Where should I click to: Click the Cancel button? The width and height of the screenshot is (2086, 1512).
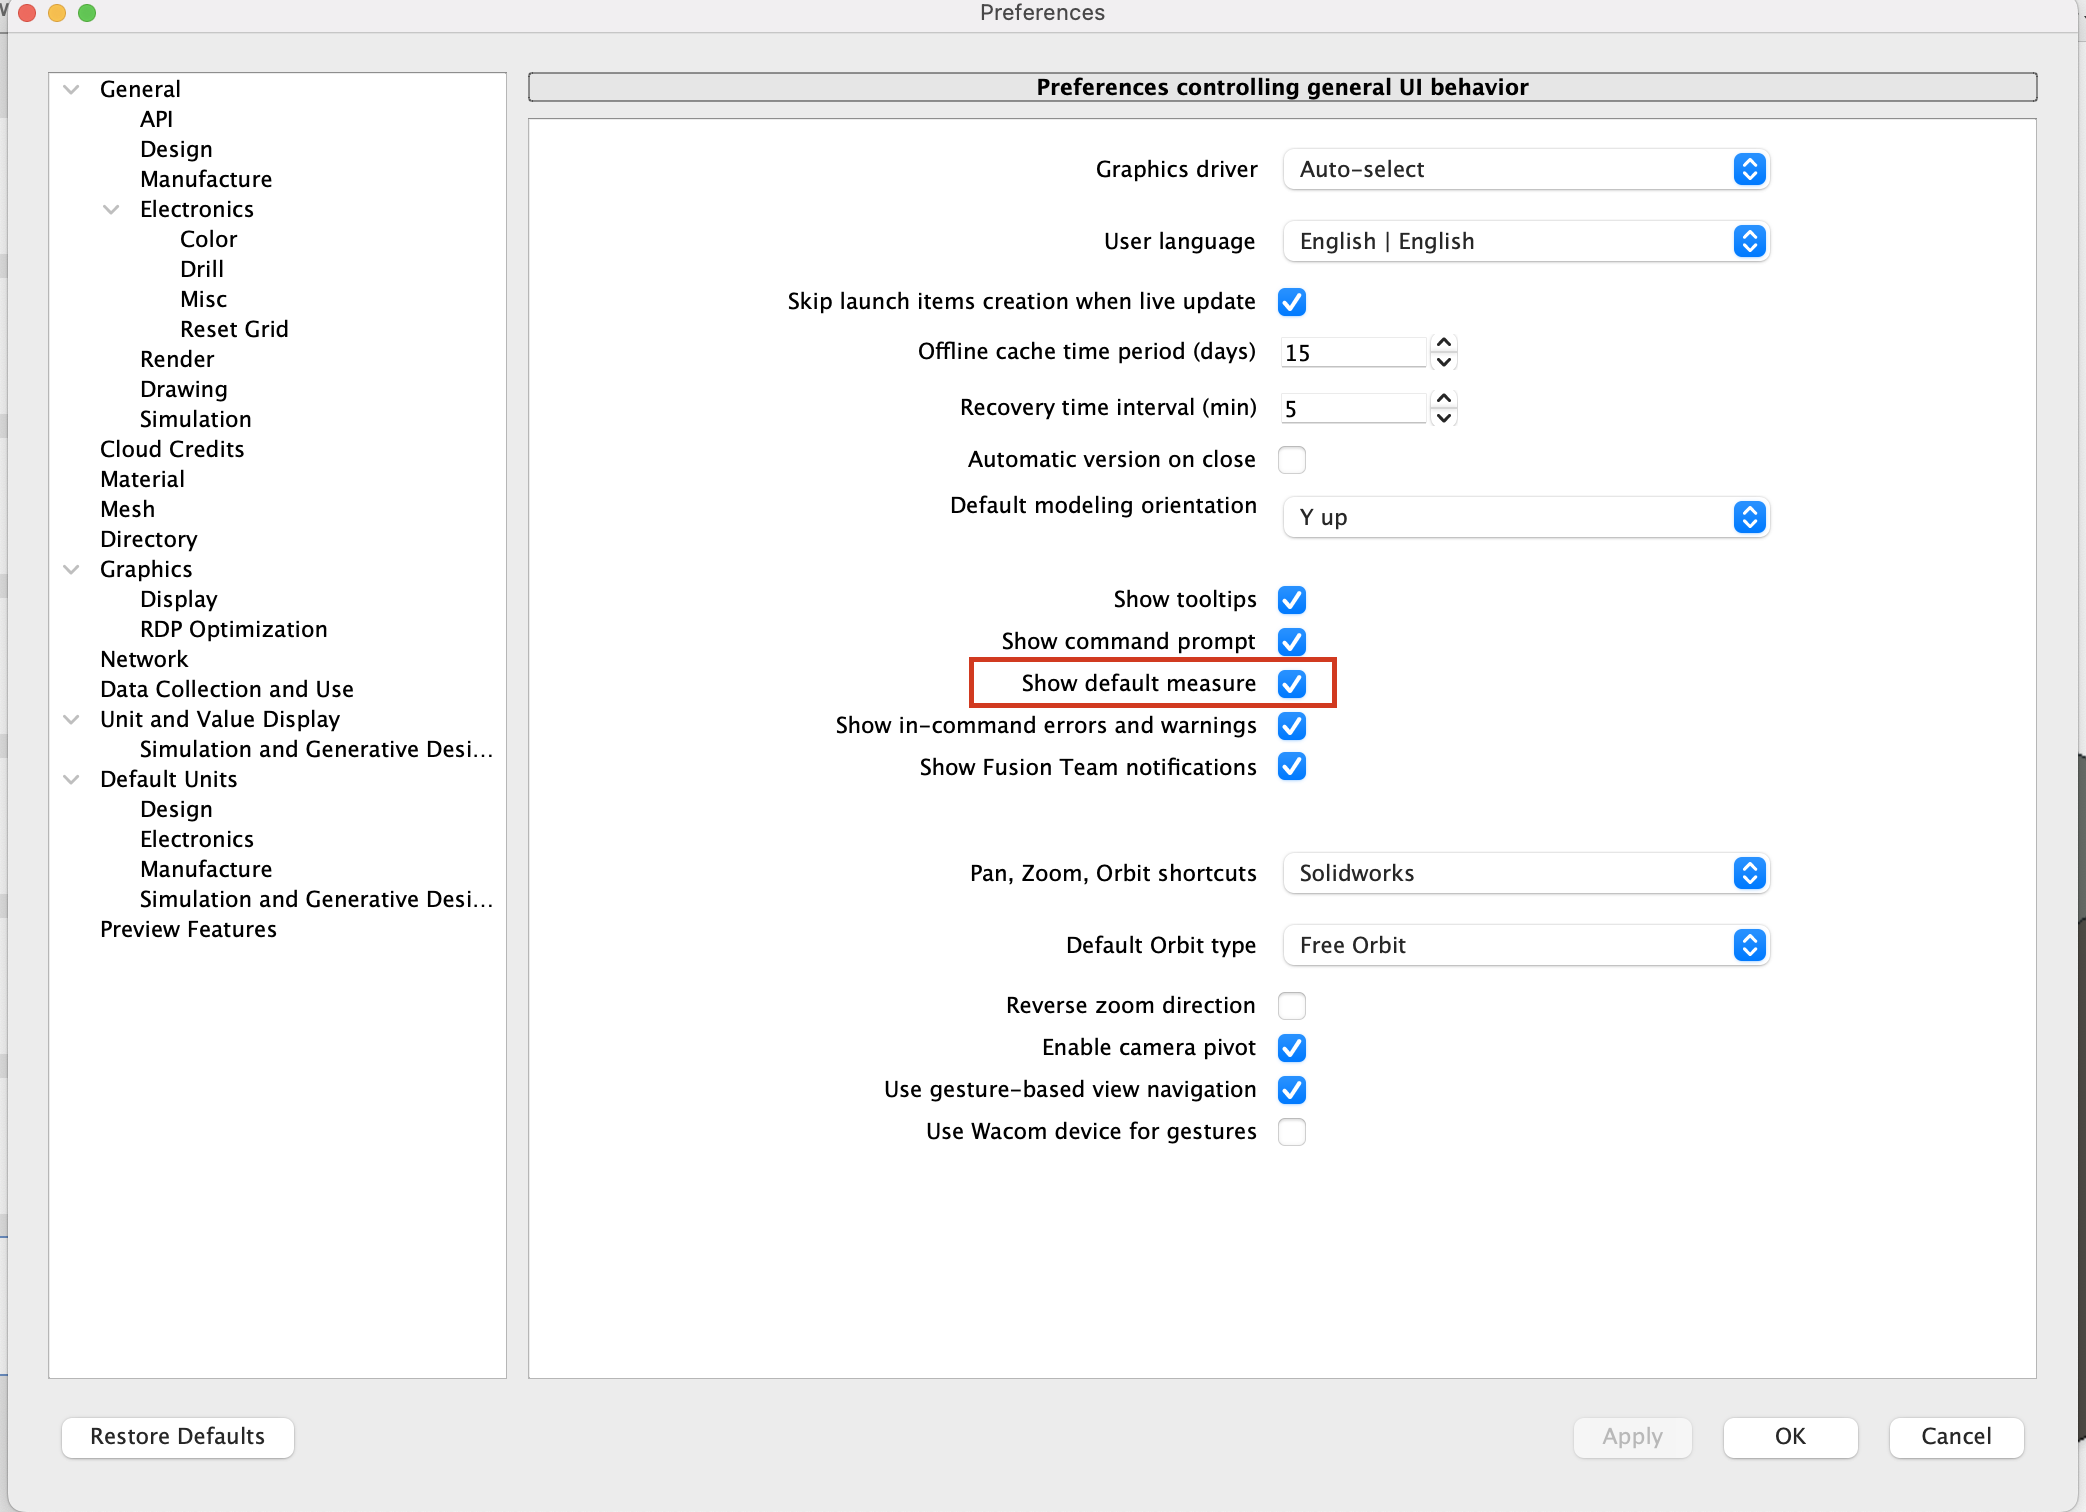[x=1956, y=1437]
